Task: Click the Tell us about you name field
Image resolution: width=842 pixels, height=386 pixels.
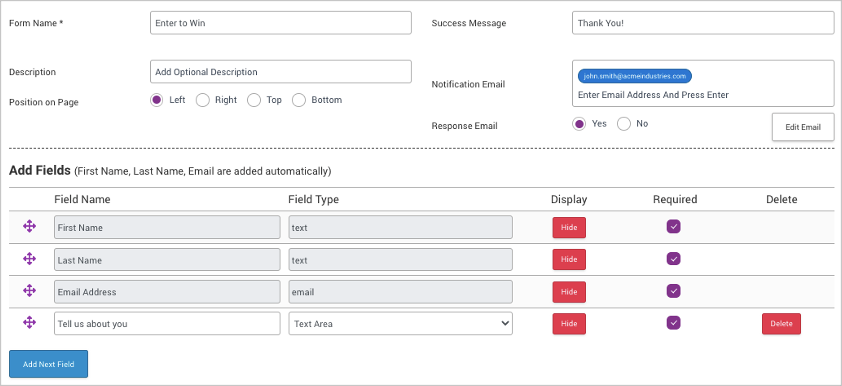Action: pyautogui.click(x=167, y=324)
